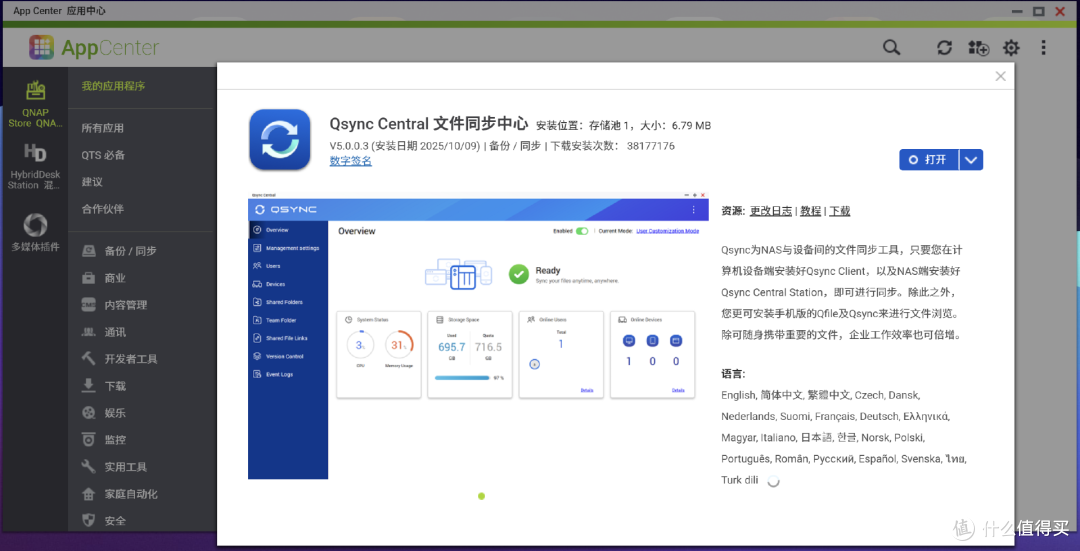
Task: Select 我的应用程序 in sidebar
Action: click(113, 86)
